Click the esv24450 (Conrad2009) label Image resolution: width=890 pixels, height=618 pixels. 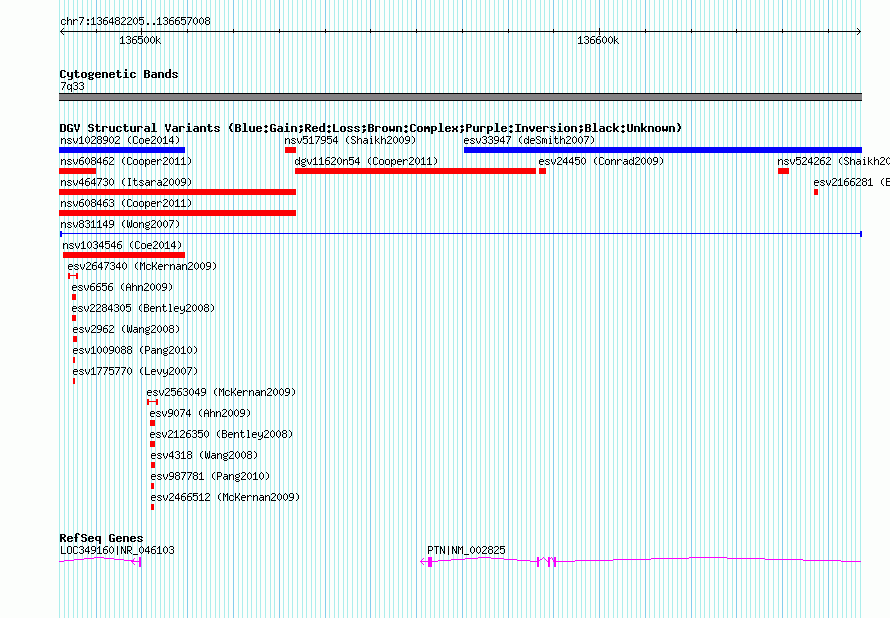pyautogui.click(x=601, y=161)
